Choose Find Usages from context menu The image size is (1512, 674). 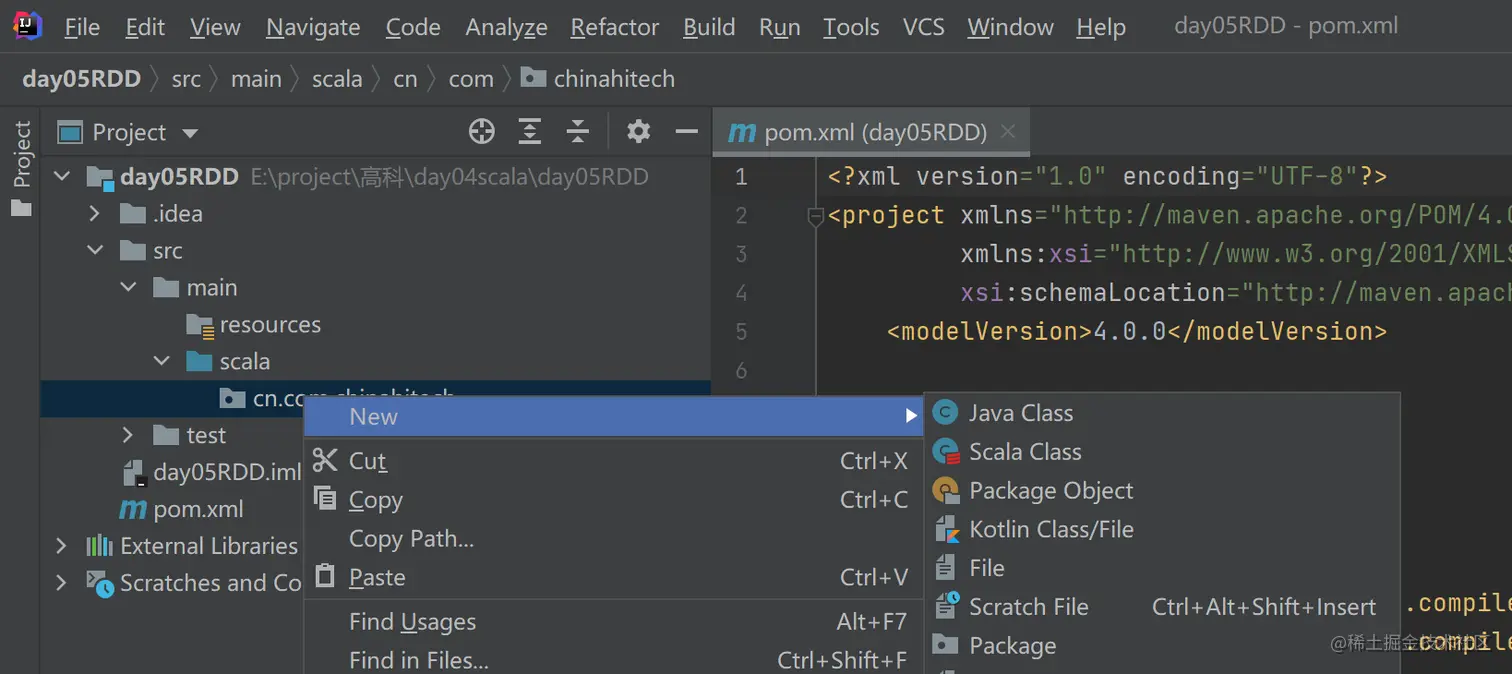(x=614, y=622)
